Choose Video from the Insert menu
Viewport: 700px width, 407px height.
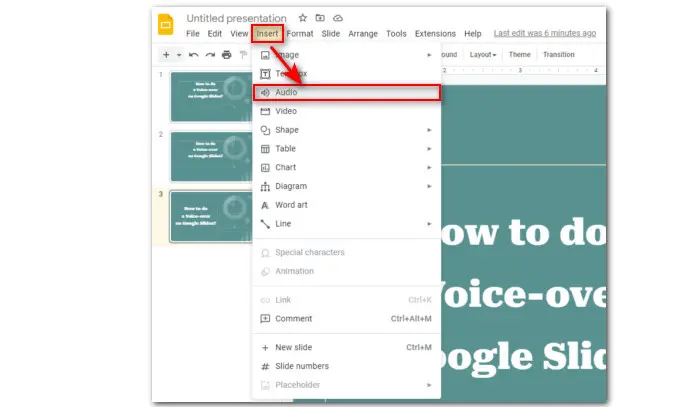346,111
